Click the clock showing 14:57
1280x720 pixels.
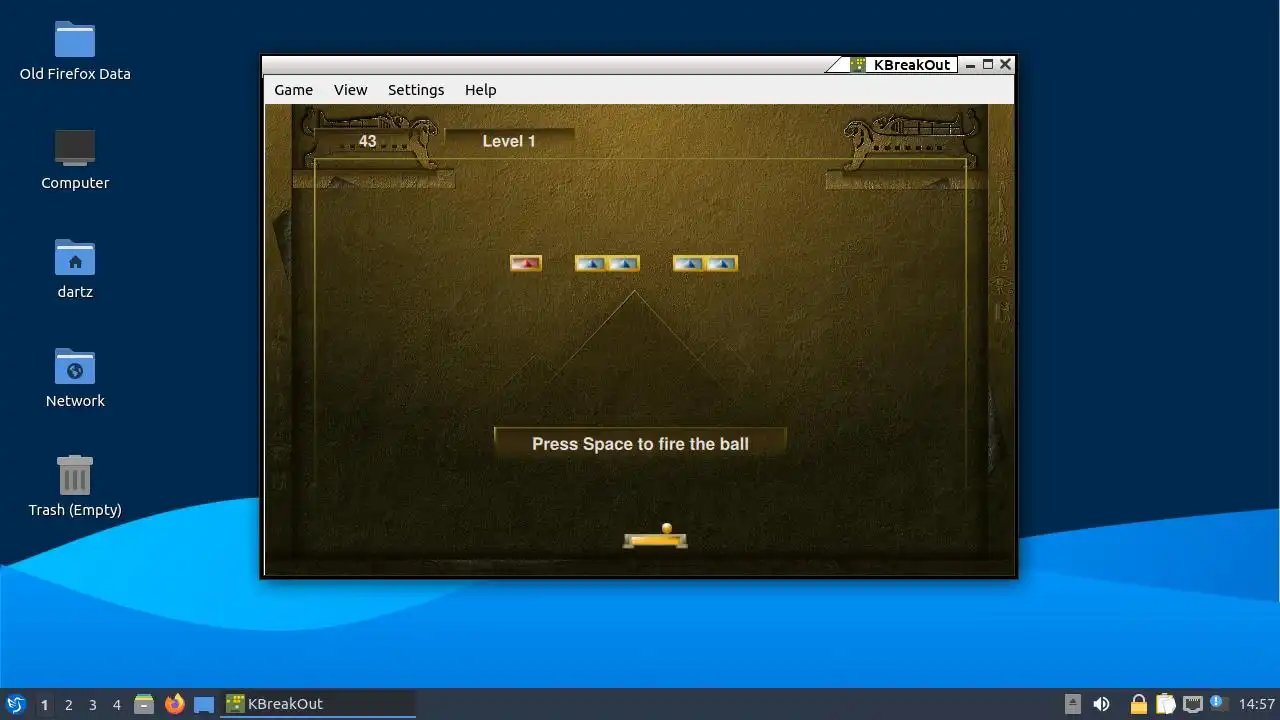pos(1256,704)
